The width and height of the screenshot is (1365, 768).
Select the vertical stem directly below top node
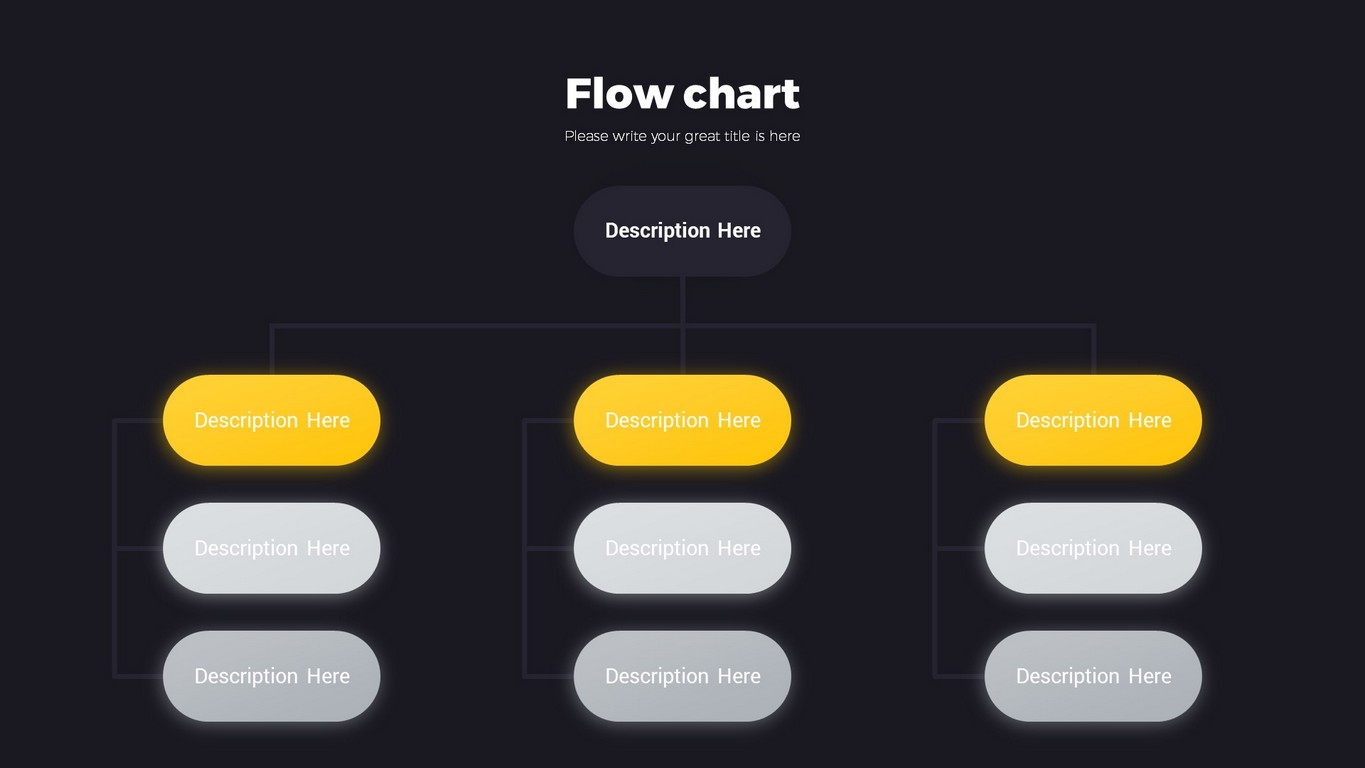point(682,299)
